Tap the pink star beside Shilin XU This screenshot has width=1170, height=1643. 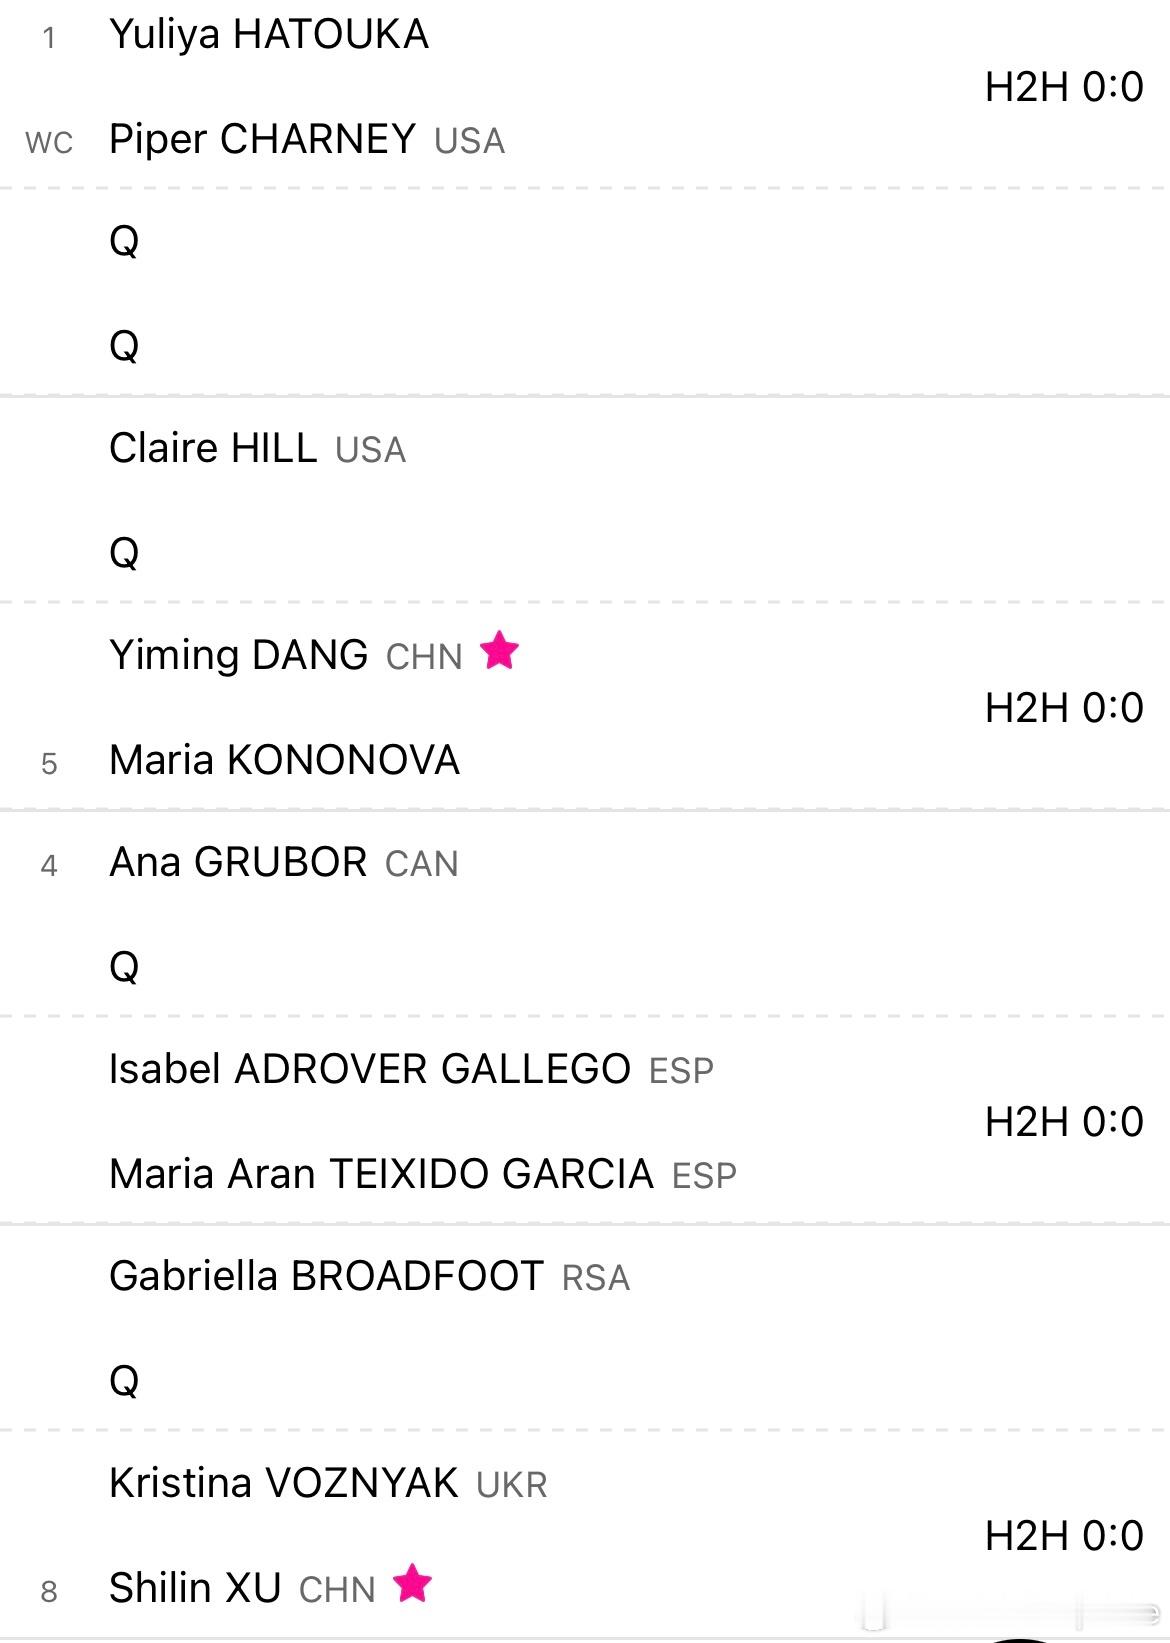tap(412, 1584)
